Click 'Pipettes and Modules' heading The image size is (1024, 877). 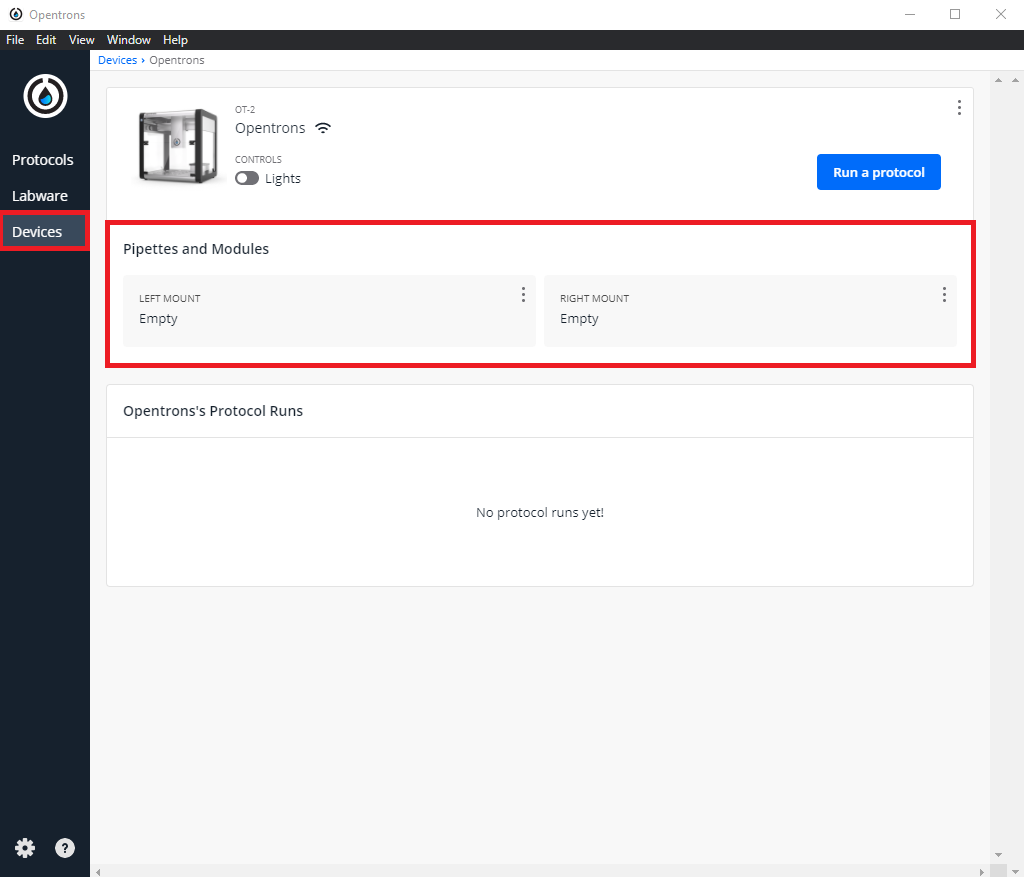tap(196, 249)
